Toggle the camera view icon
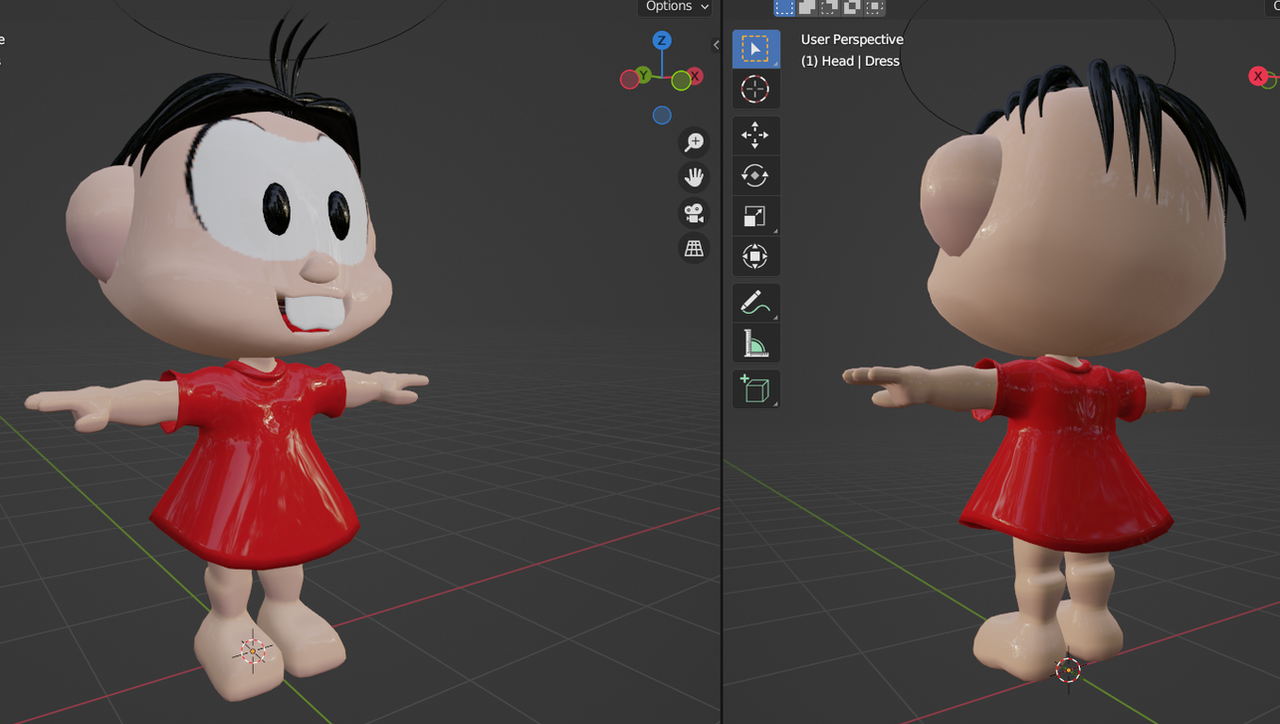This screenshot has height=724, width=1280. pos(694,212)
